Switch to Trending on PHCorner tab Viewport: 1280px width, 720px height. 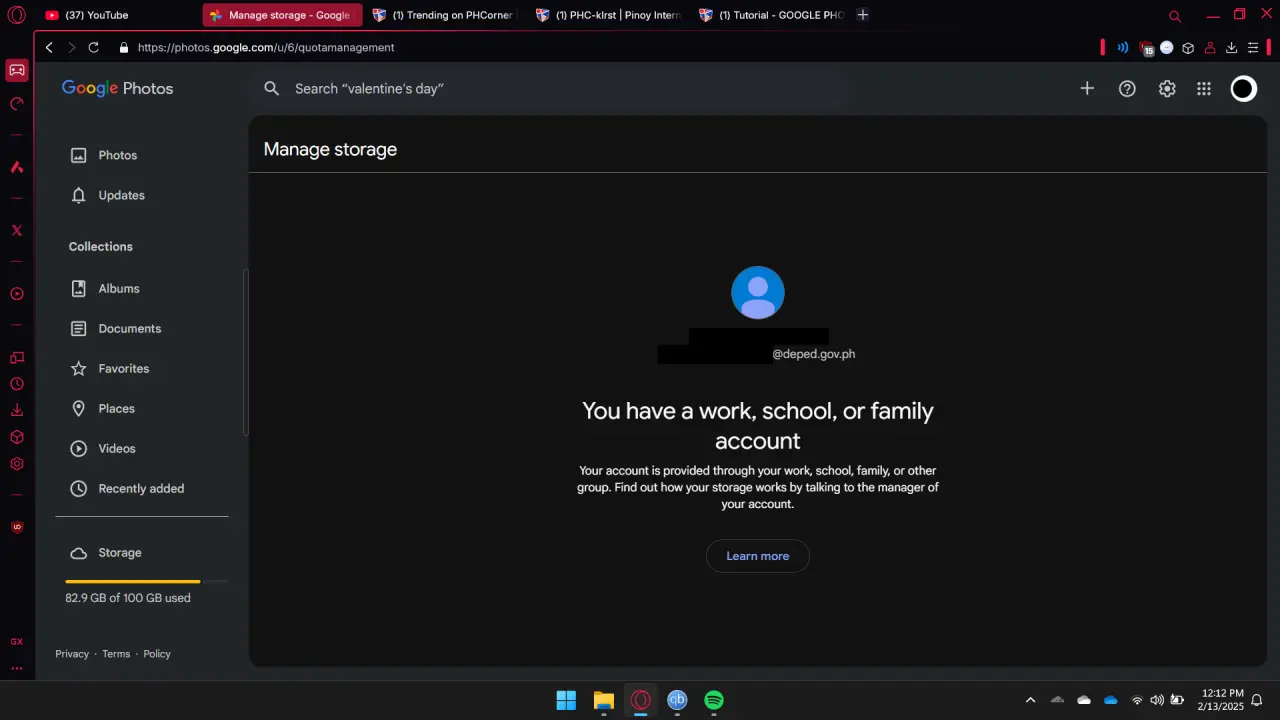444,15
